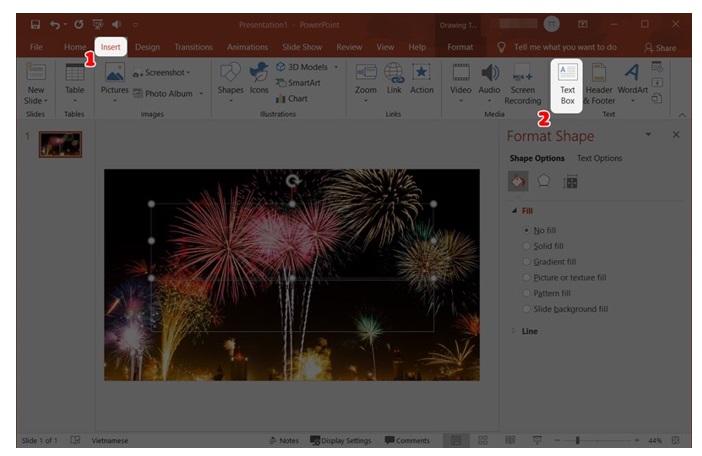The image size is (702, 456).
Task: Click the Chart icon
Action: (x=296, y=98)
